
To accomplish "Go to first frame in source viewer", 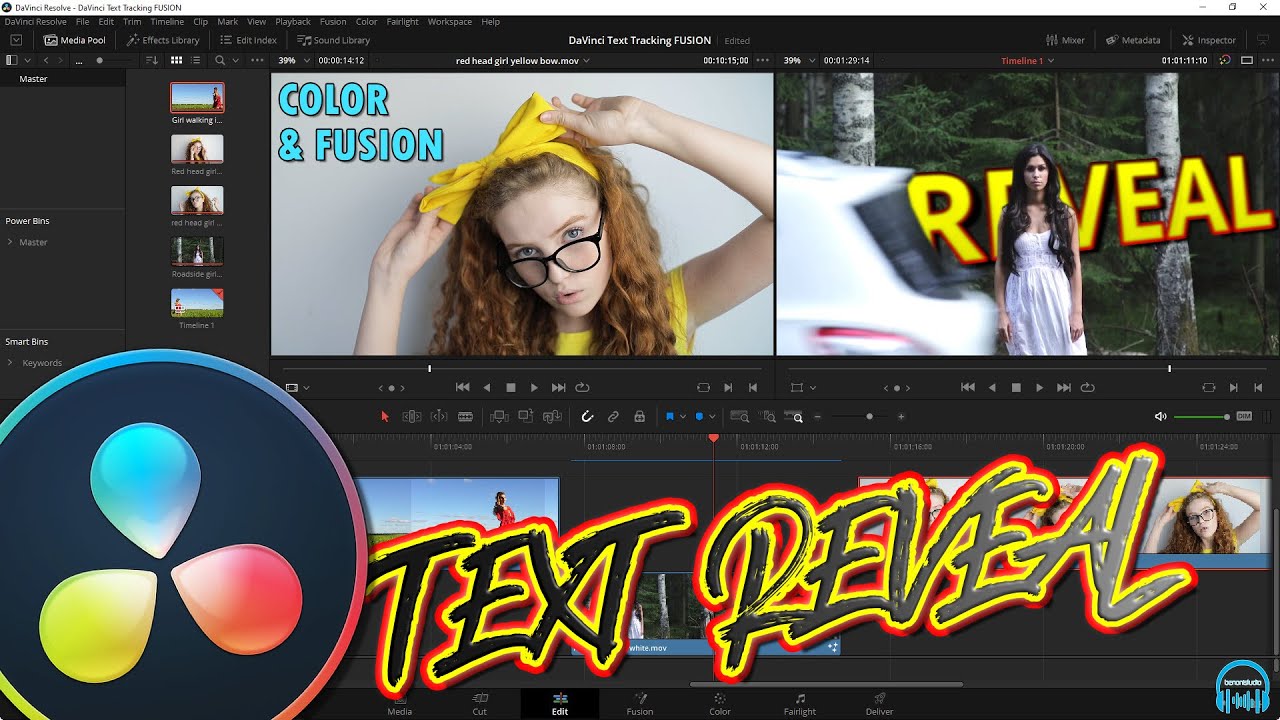I will click(x=462, y=387).
